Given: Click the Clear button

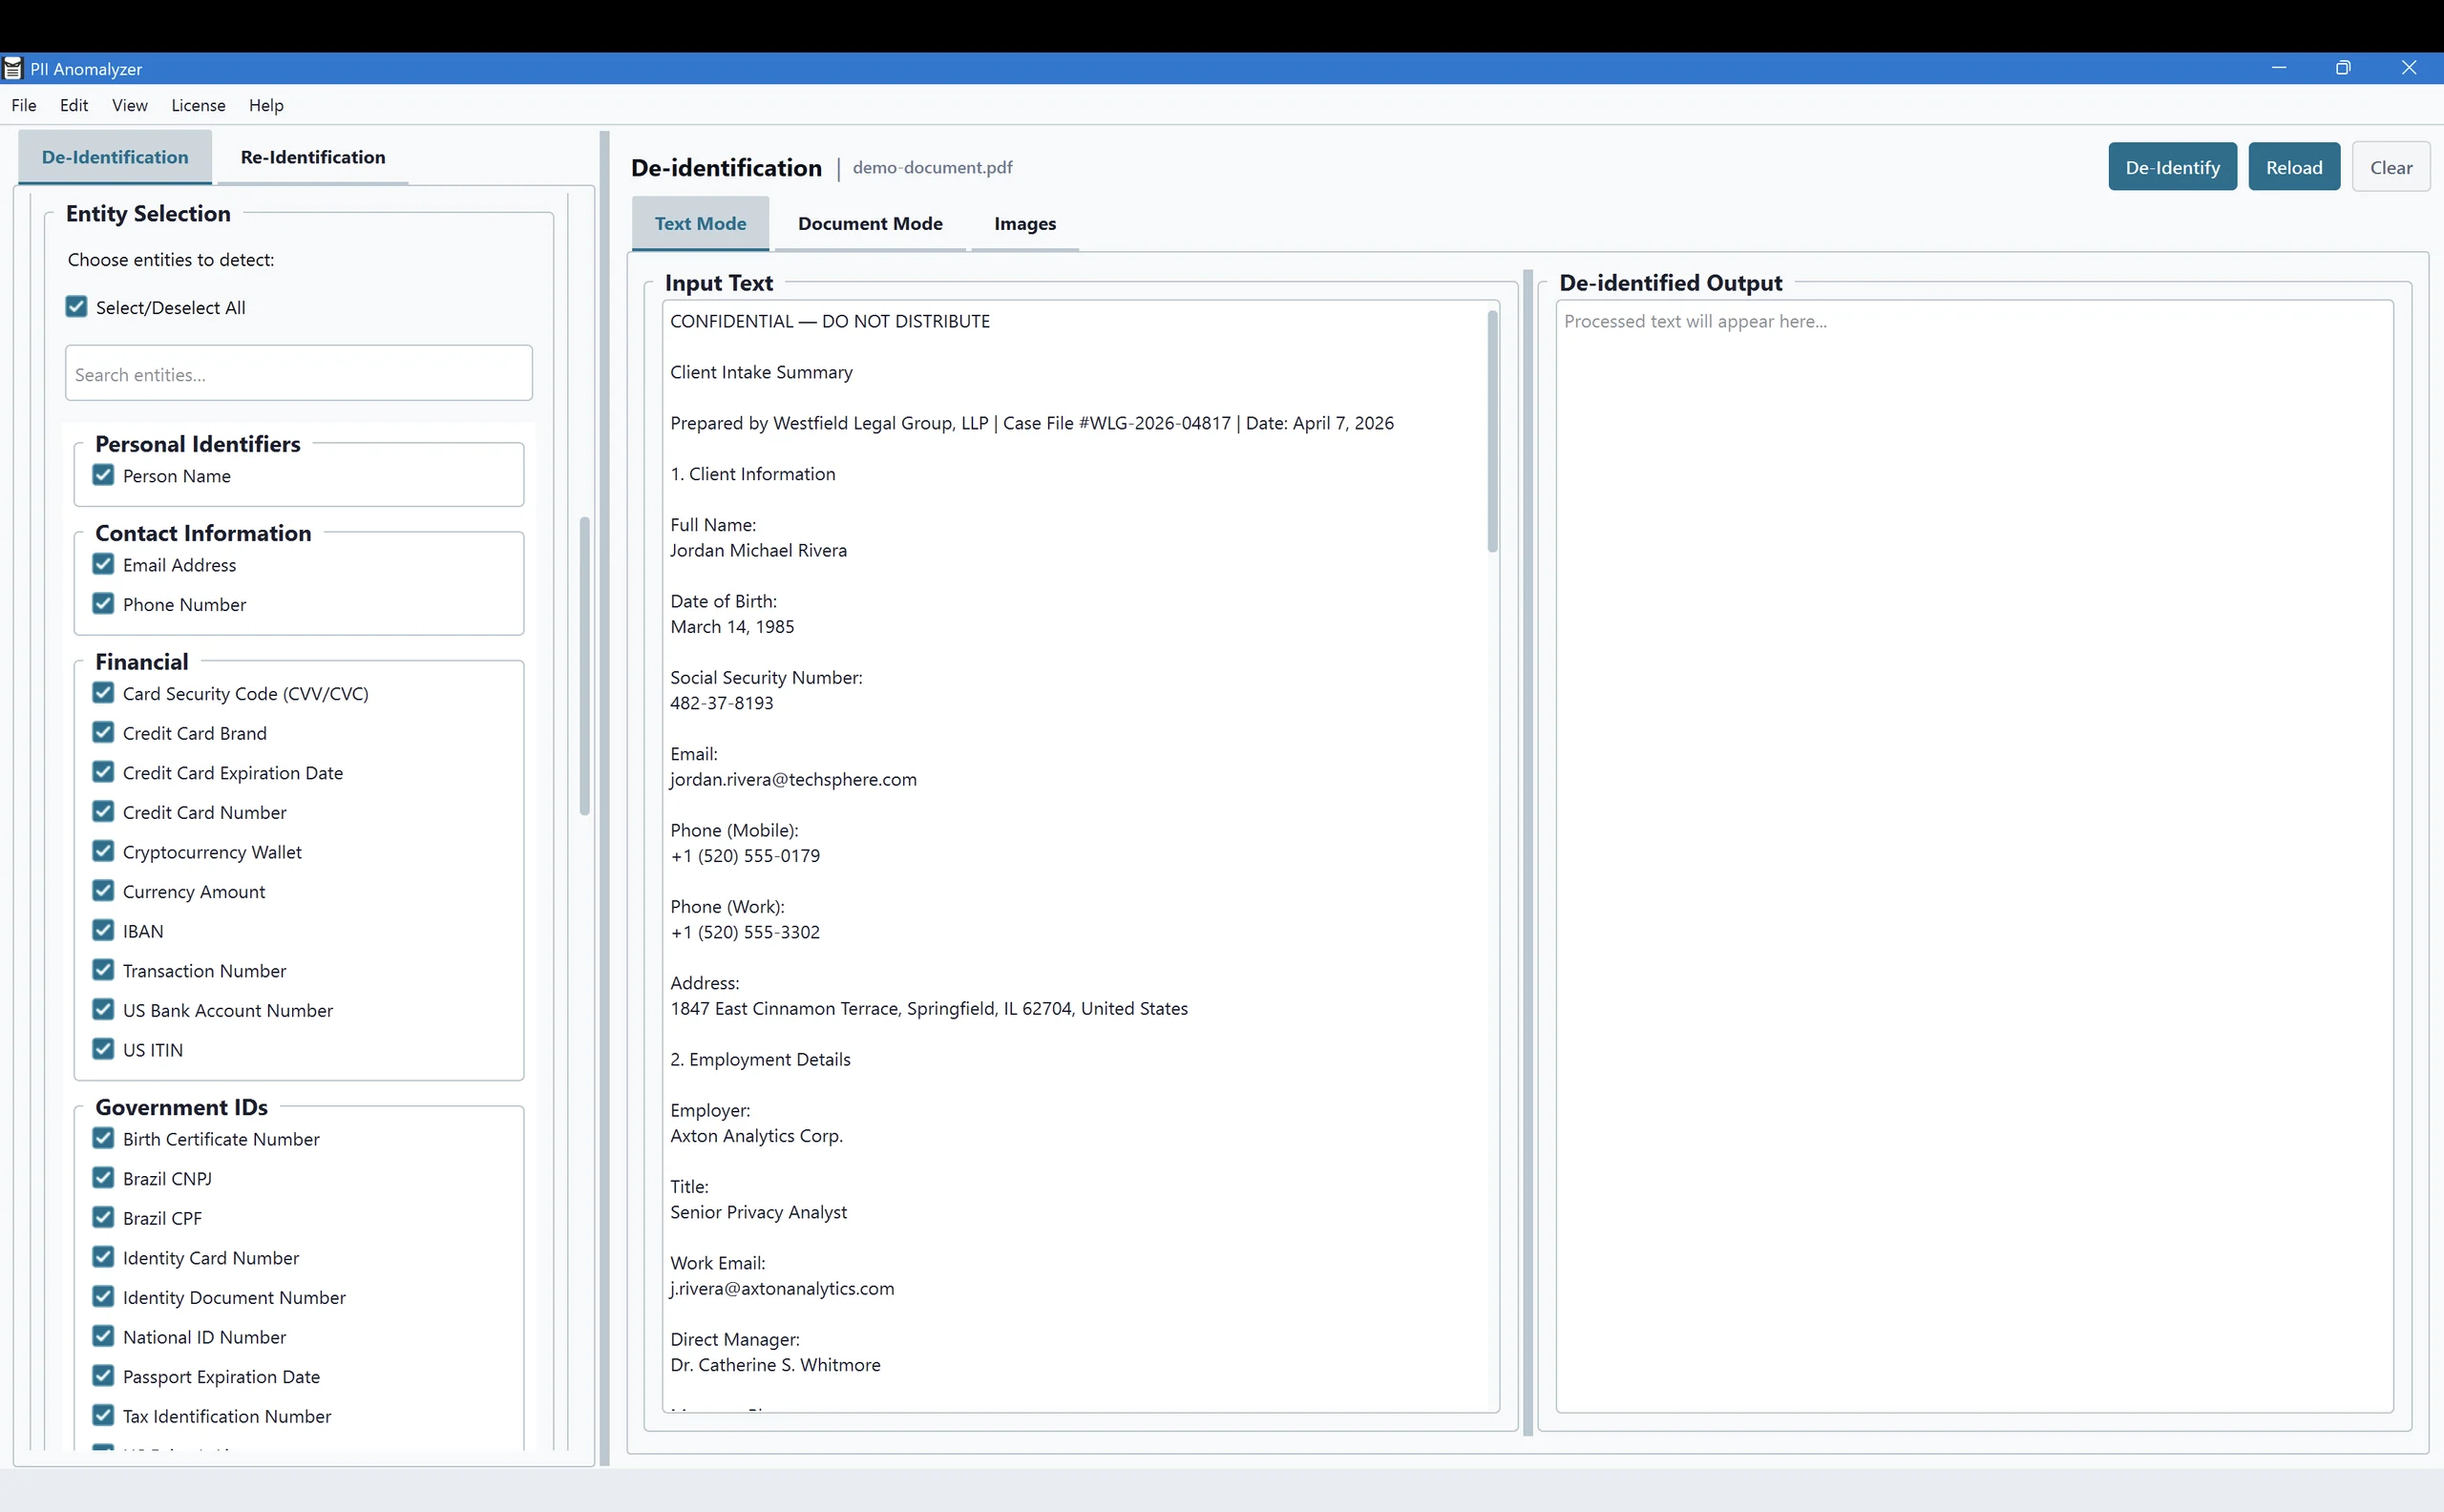Looking at the screenshot, I should tap(2391, 167).
